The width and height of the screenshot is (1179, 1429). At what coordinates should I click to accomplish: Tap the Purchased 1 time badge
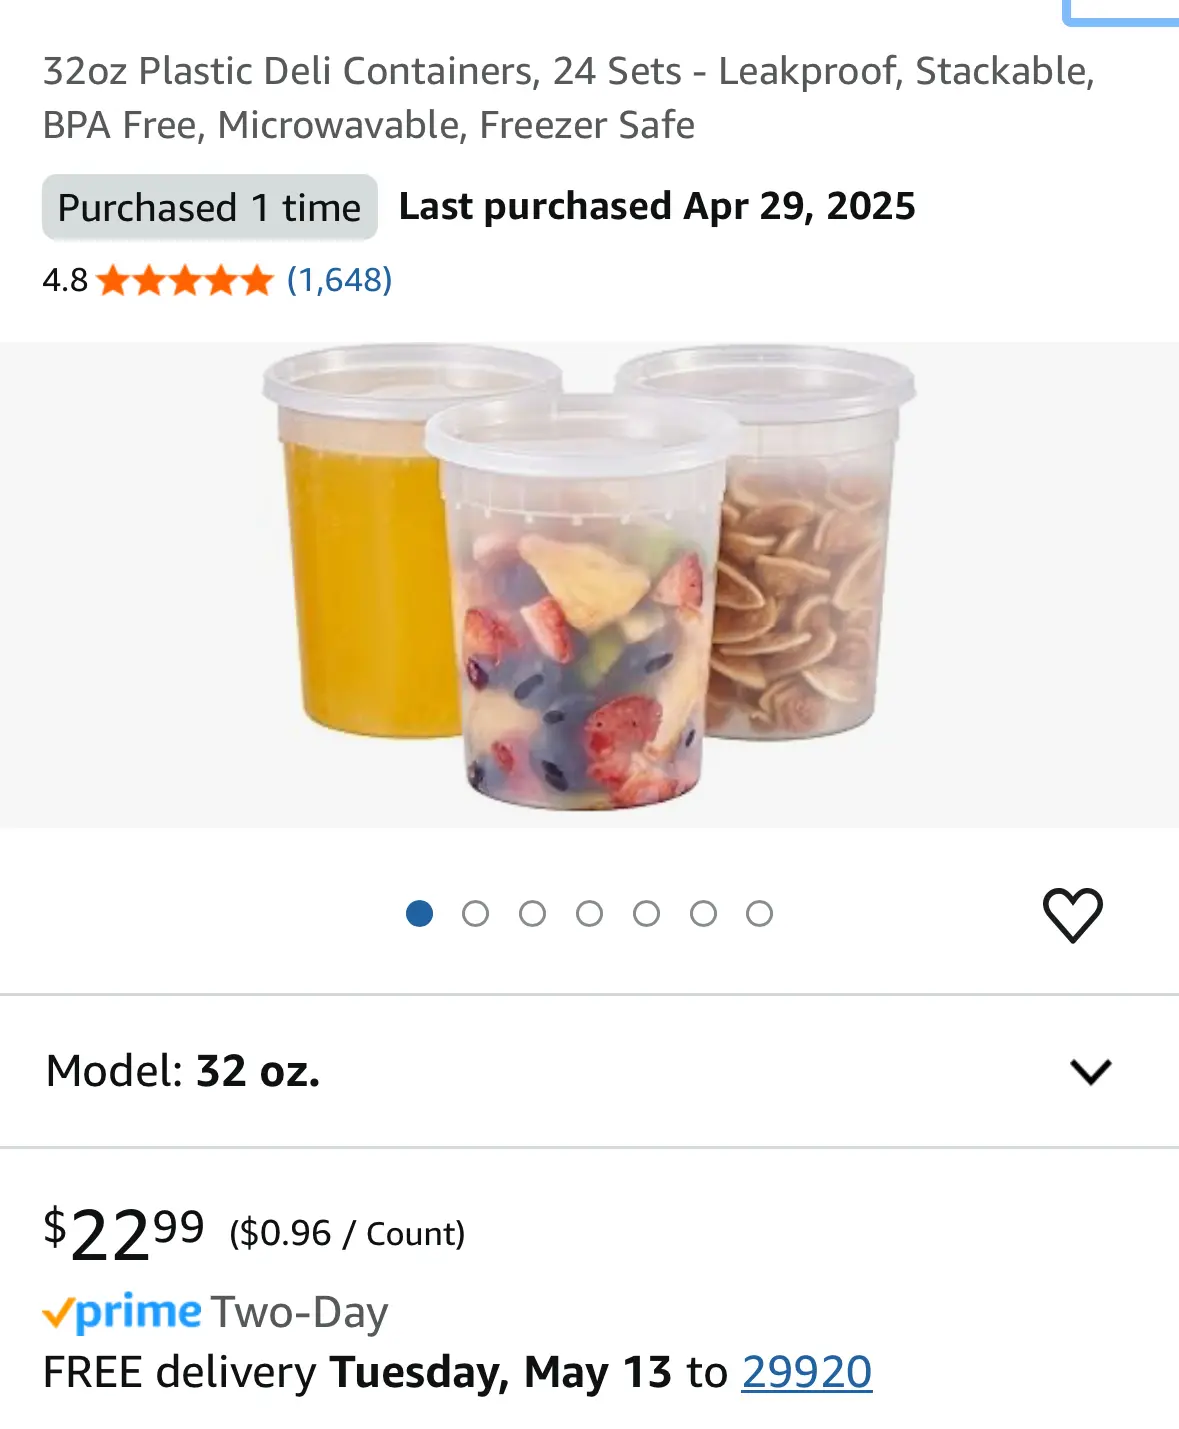click(209, 207)
